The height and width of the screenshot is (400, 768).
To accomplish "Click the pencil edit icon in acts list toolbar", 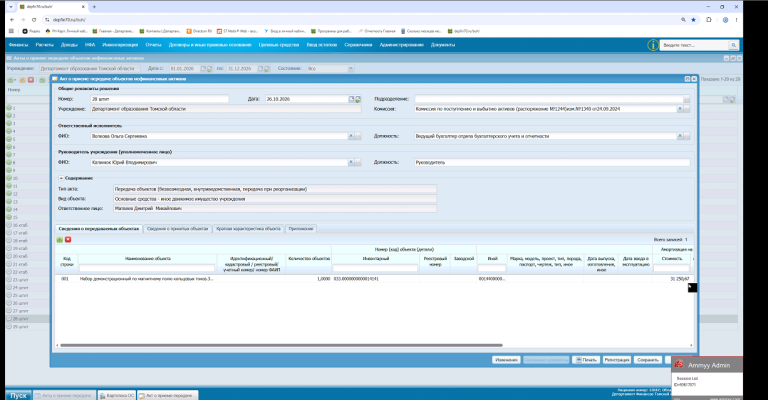I will pos(23,80).
